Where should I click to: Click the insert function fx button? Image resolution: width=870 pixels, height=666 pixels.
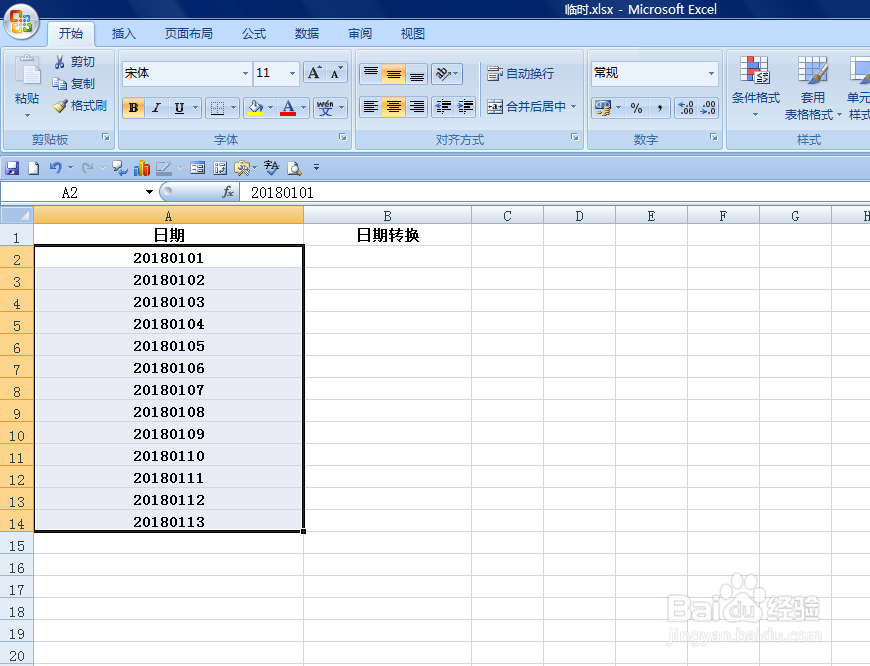click(x=227, y=192)
